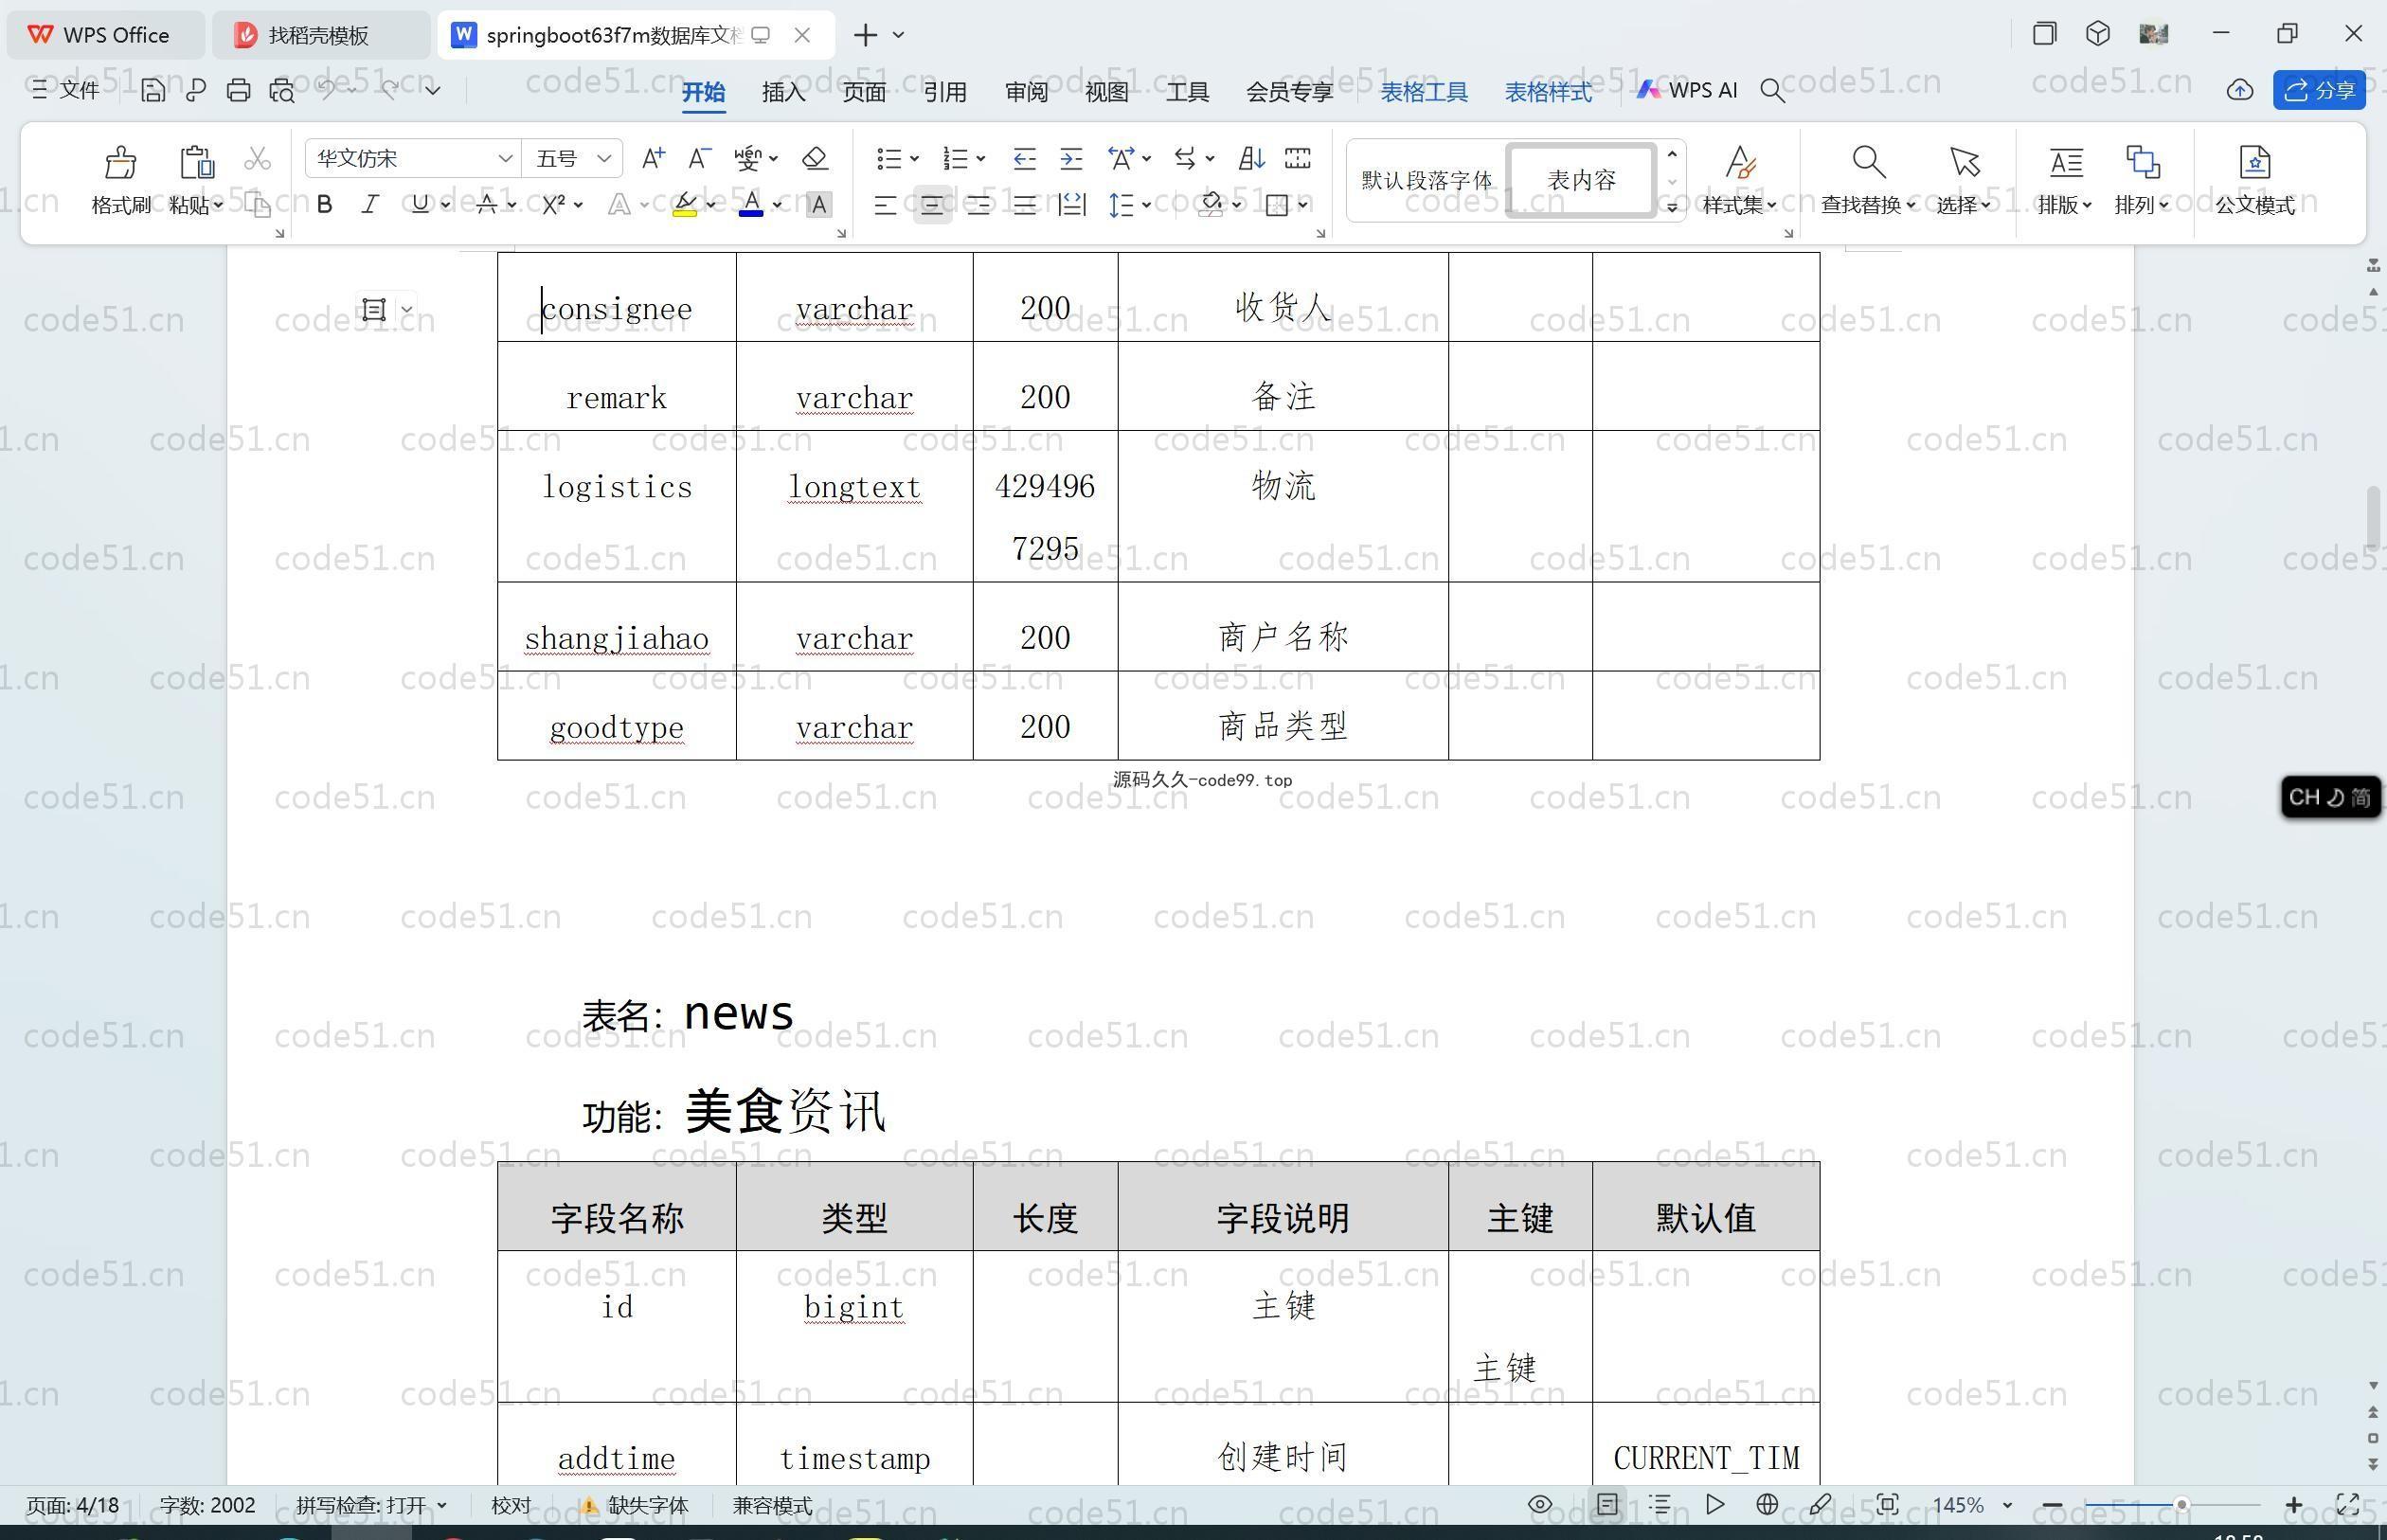The image size is (2387, 1540).
Task: Click the Sort icon in paragraph group
Action: coord(1251,158)
